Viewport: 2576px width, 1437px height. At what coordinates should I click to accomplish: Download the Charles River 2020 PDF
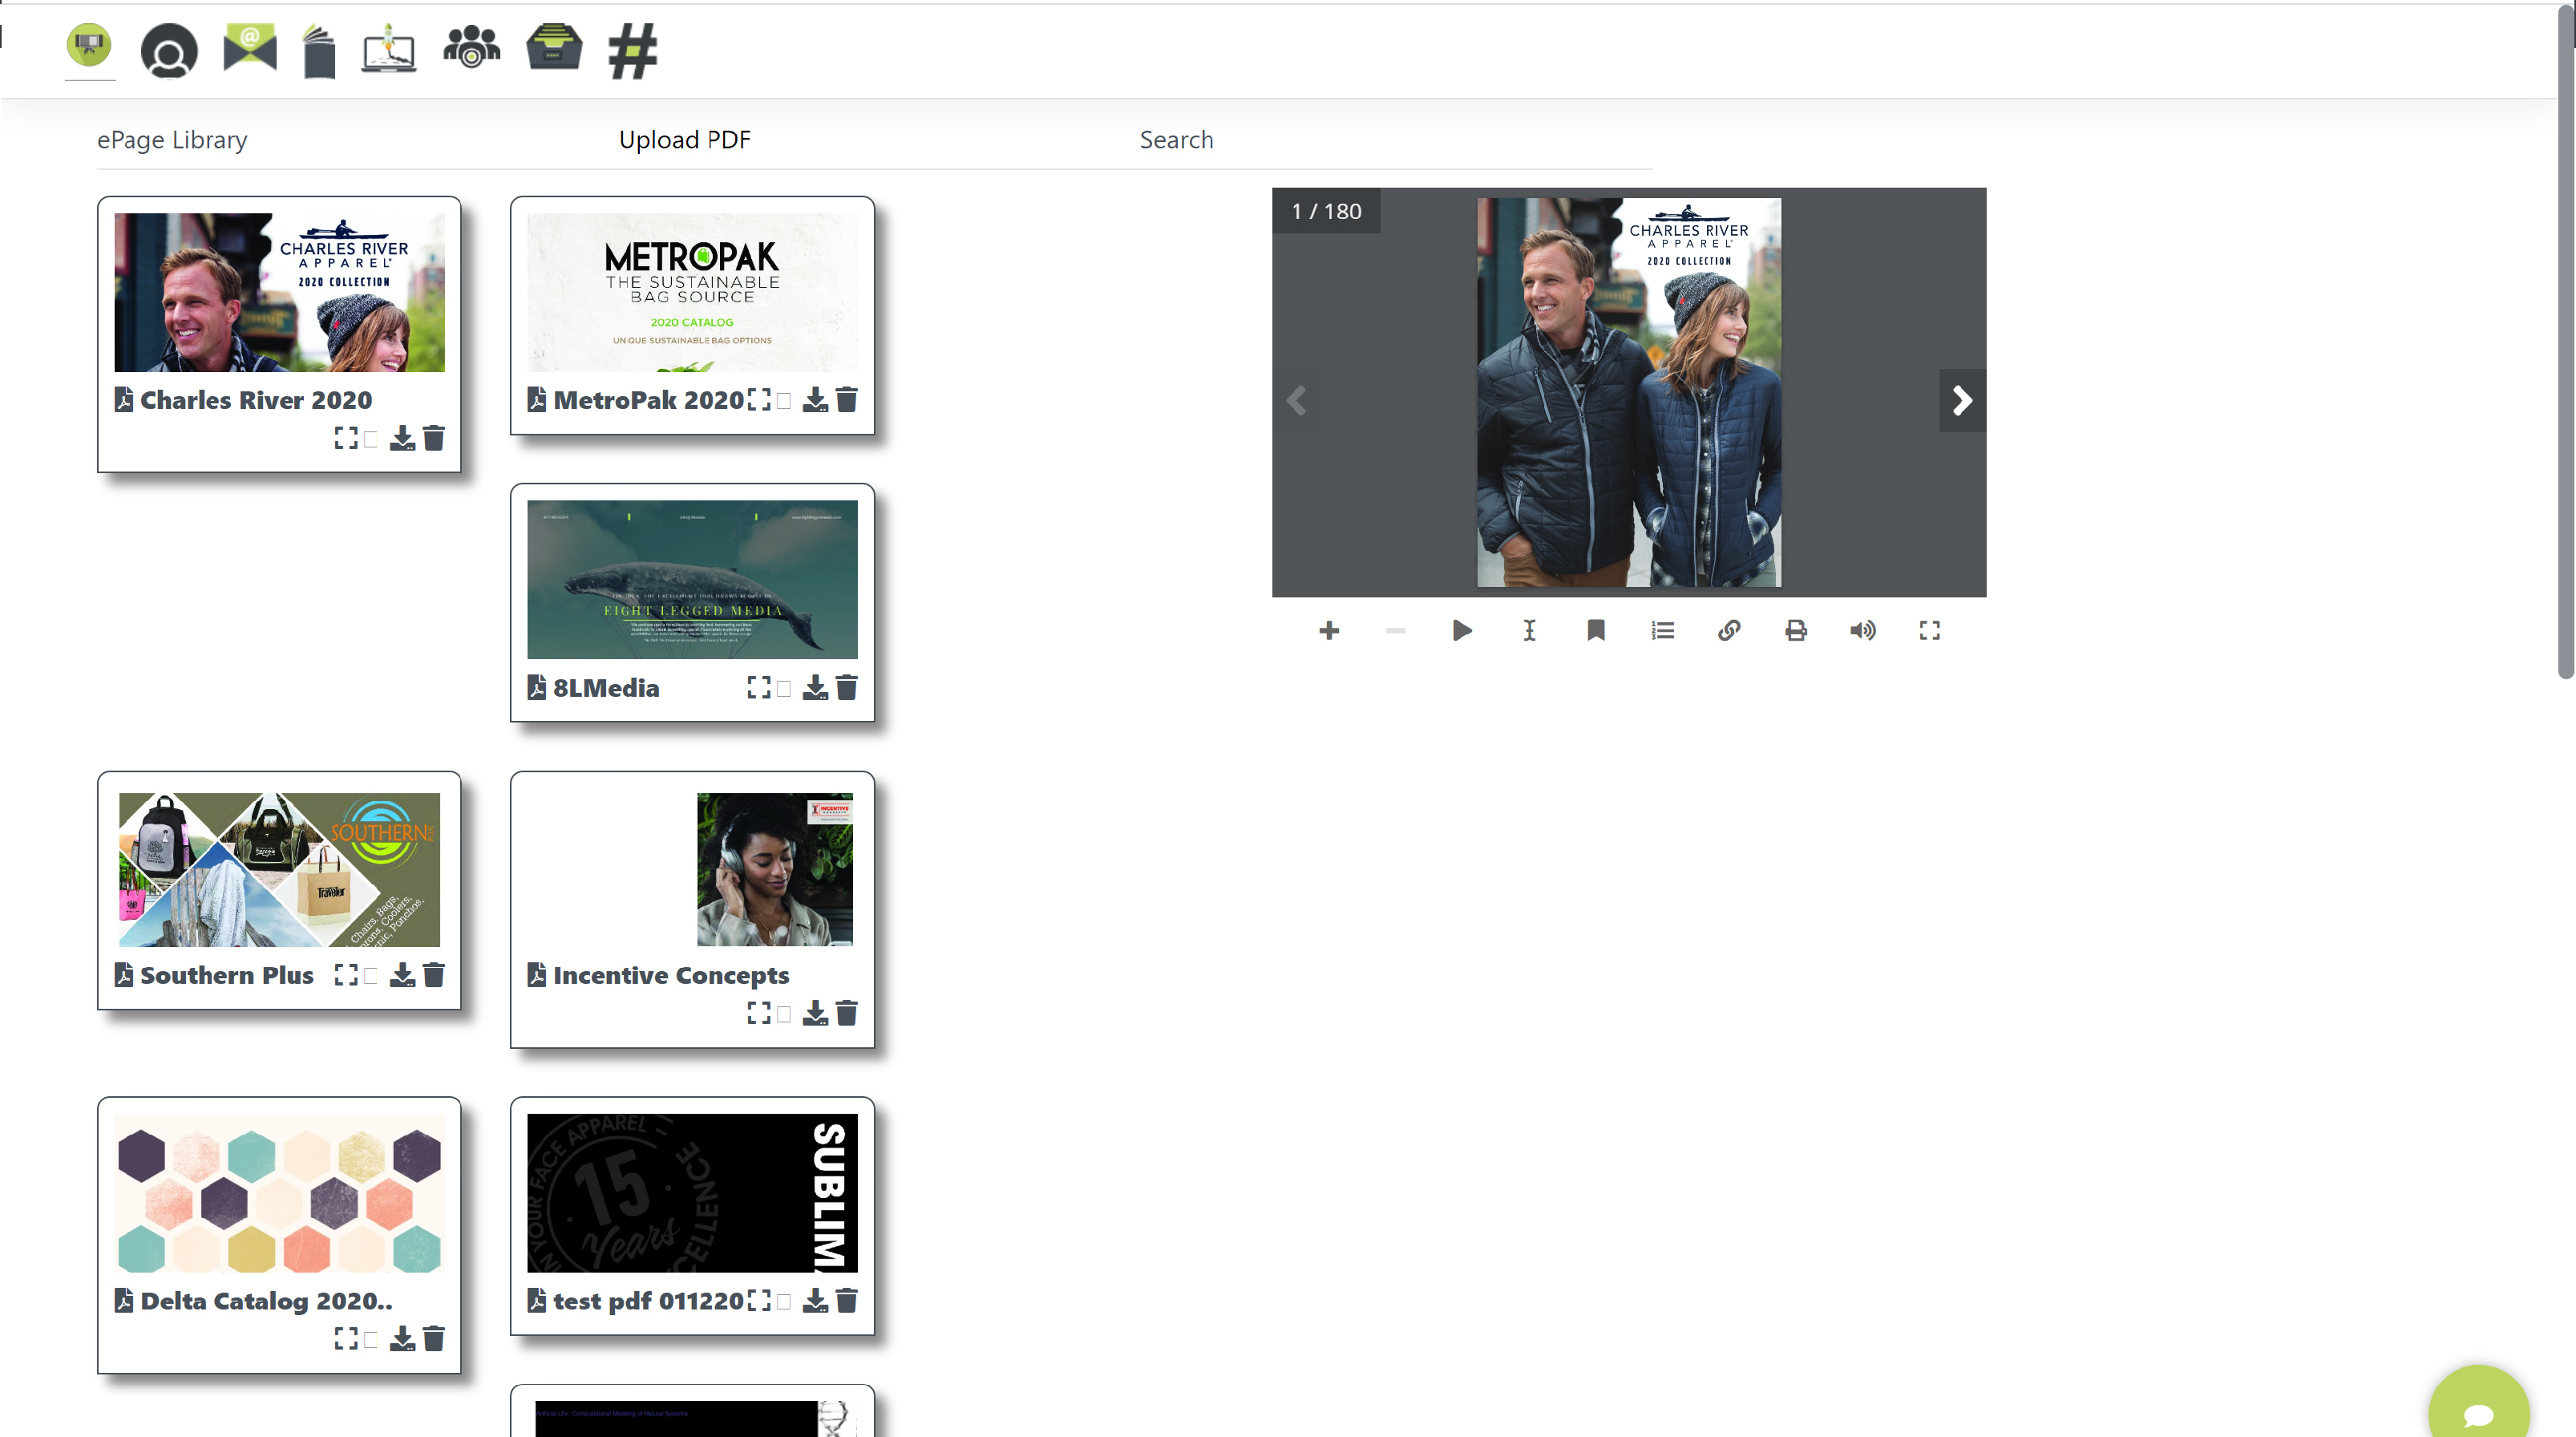pos(402,438)
